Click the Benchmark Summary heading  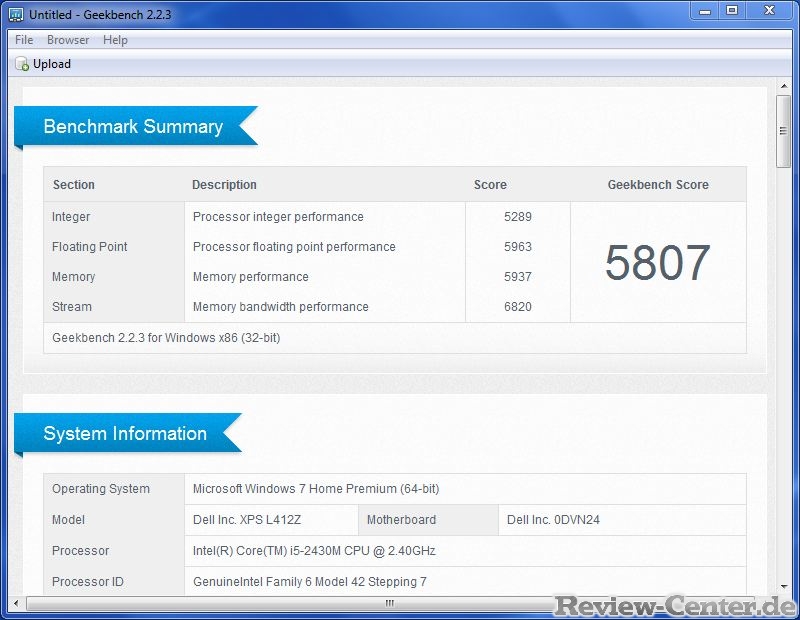[133, 127]
